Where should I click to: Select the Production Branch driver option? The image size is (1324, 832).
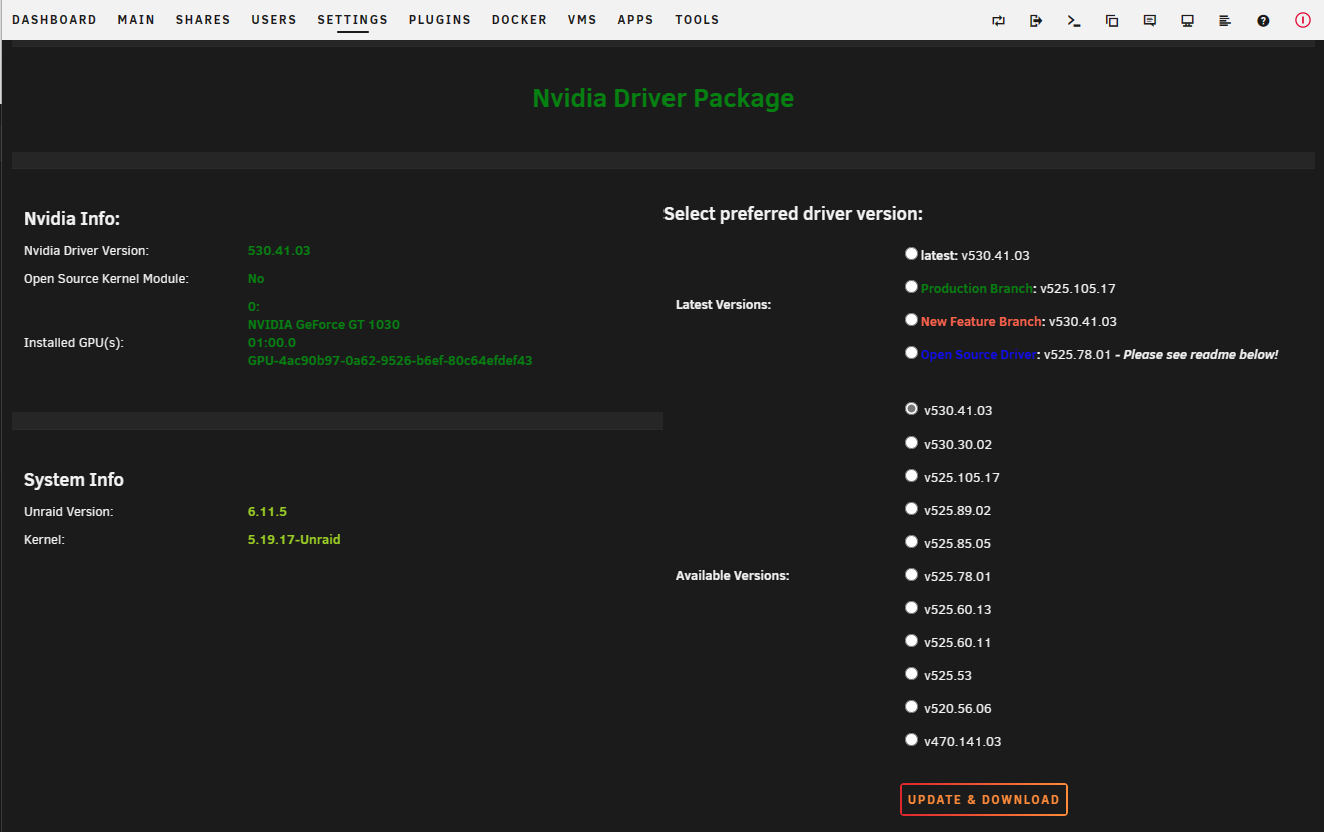pos(911,287)
